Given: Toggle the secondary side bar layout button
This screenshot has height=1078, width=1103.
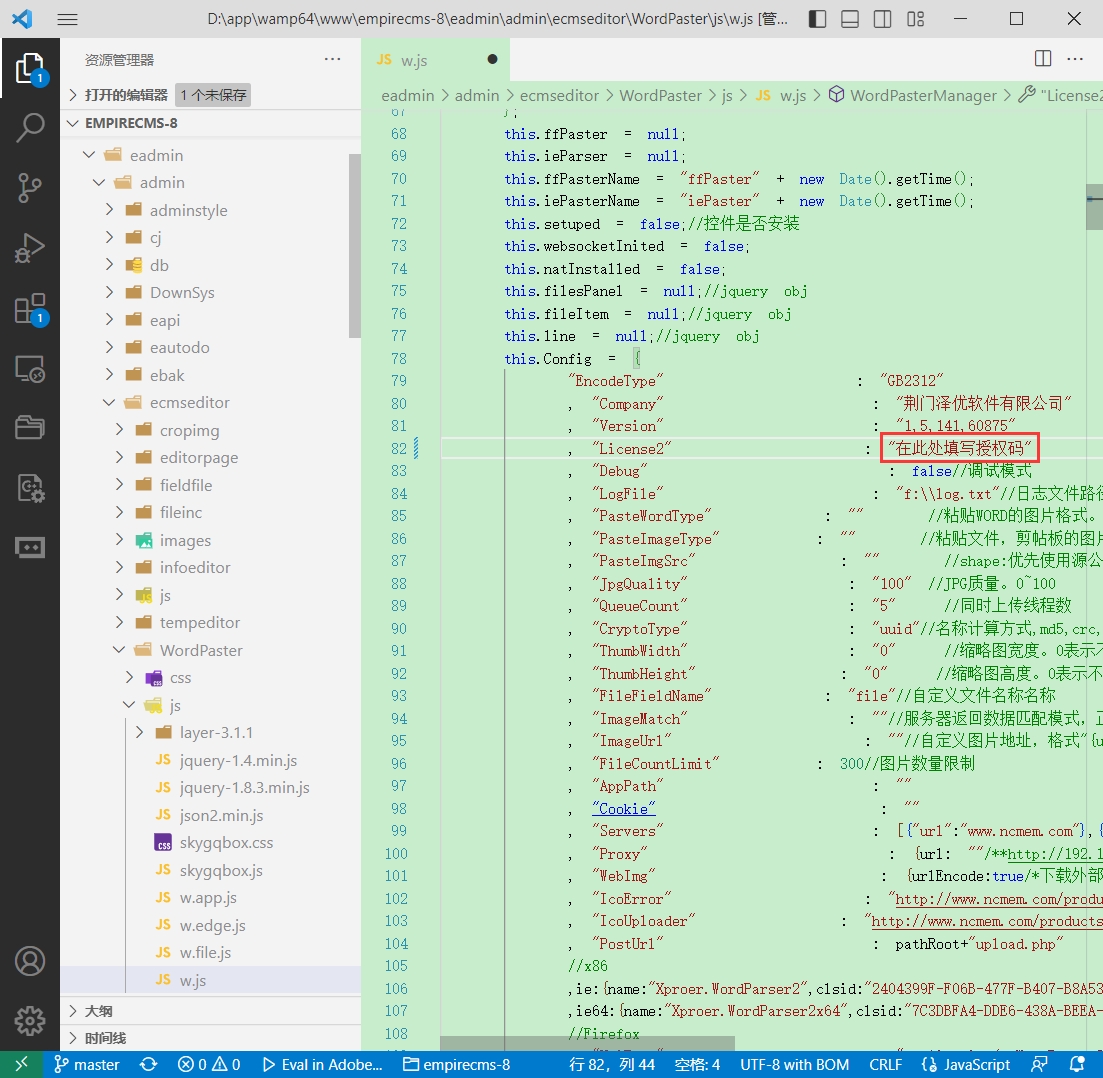Looking at the screenshot, I should point(882,19).
